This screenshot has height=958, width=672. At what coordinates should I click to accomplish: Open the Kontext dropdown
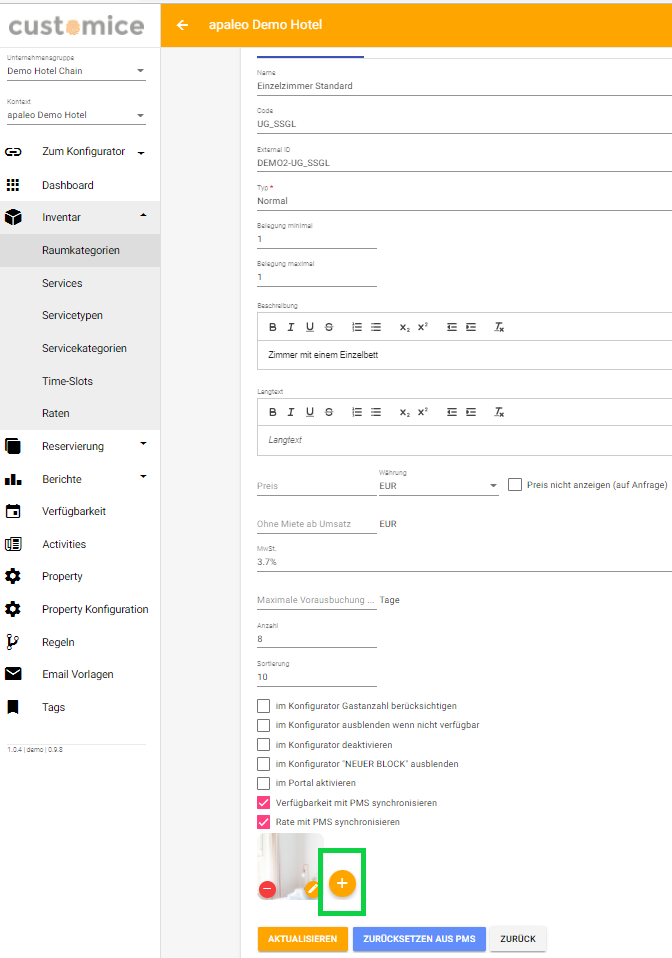click(76, 115)
